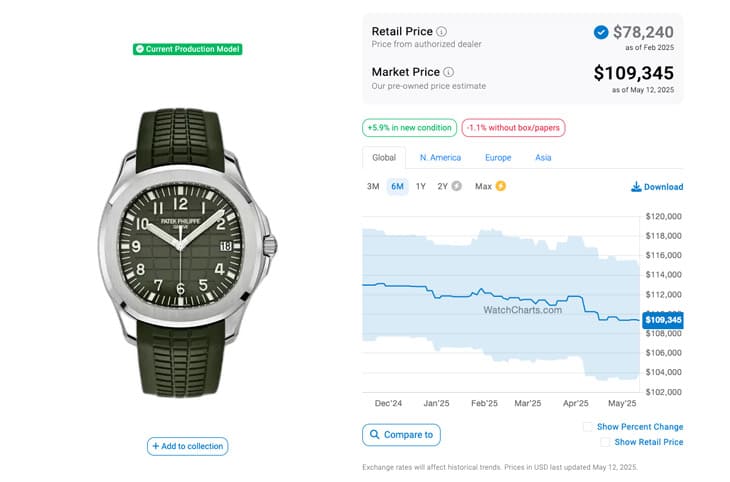The height and width of the screenshot is (482, 730).
Task: Click the Current Production Model badge
Action: [x=188, y=49]
